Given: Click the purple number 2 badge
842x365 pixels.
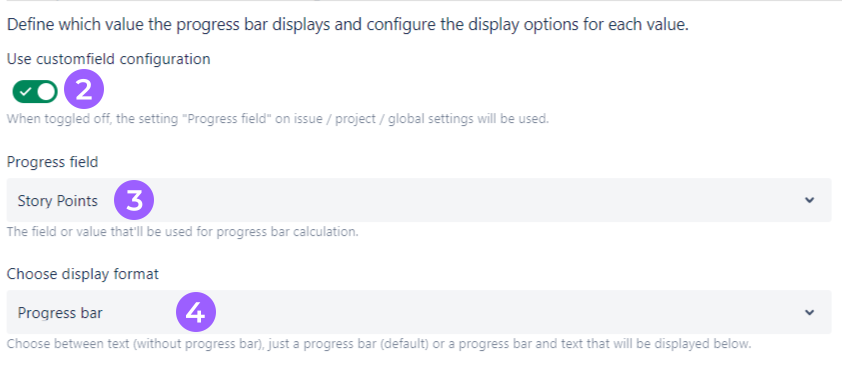Looking at the screenshot, I should click(x=84, y=90).
